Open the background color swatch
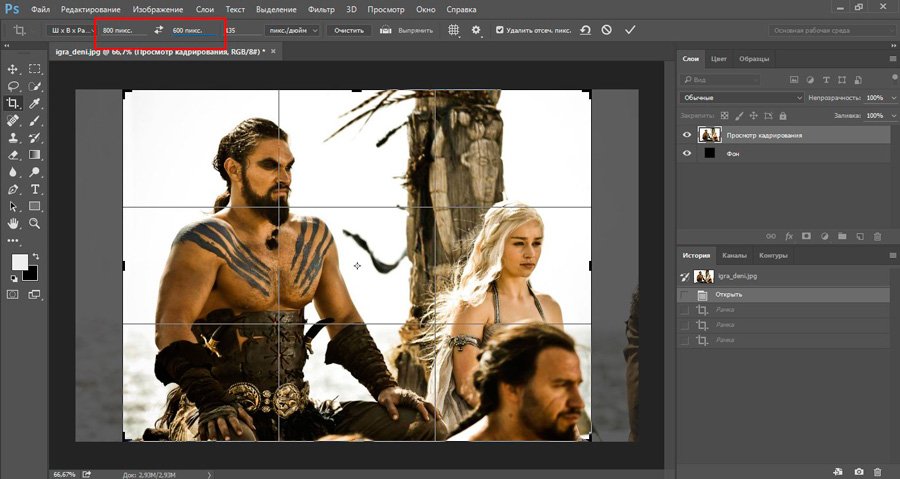 (32, 275)
